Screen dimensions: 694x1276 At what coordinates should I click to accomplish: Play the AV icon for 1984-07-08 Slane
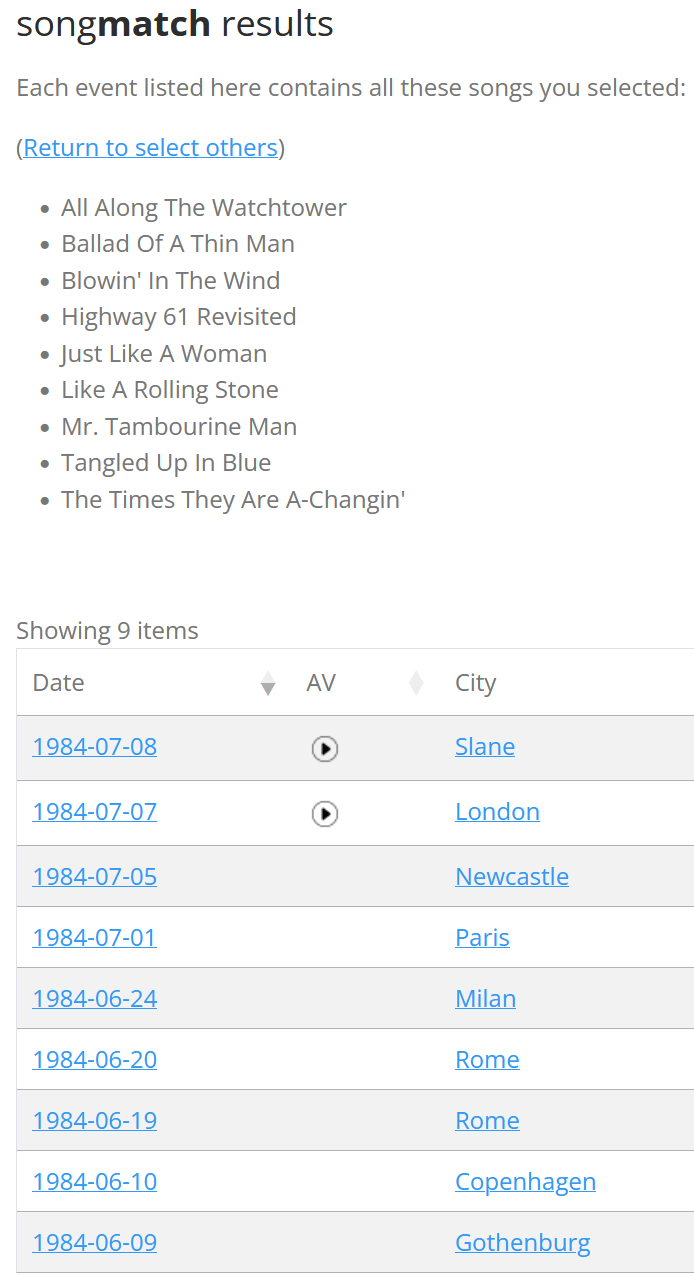(x=325, y=748)
